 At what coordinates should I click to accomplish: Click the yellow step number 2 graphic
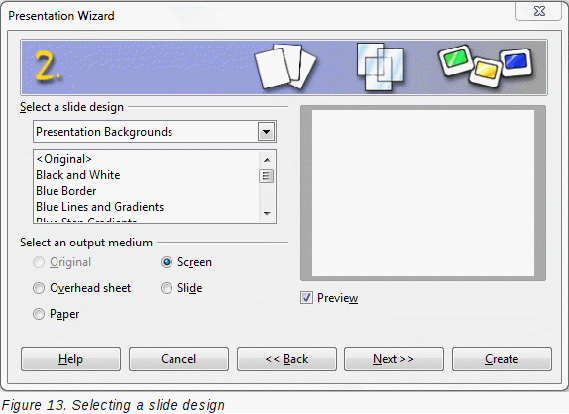[48, 66]
